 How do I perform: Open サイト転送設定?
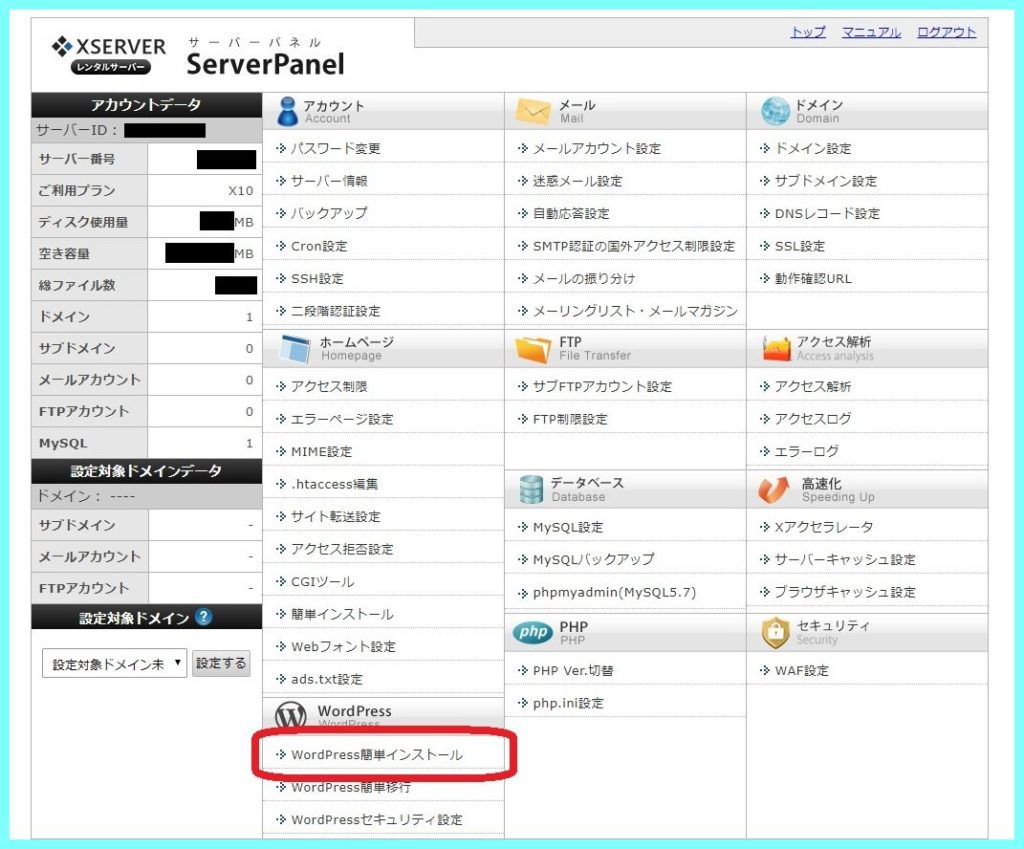(x=335, y=517)
